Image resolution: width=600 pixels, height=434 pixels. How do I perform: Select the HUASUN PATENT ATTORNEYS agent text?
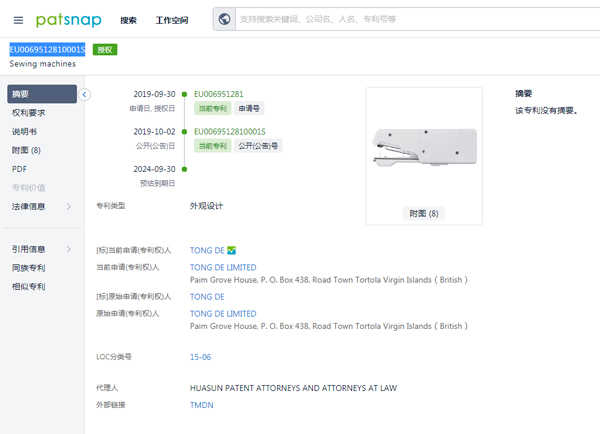pos(293,388)
